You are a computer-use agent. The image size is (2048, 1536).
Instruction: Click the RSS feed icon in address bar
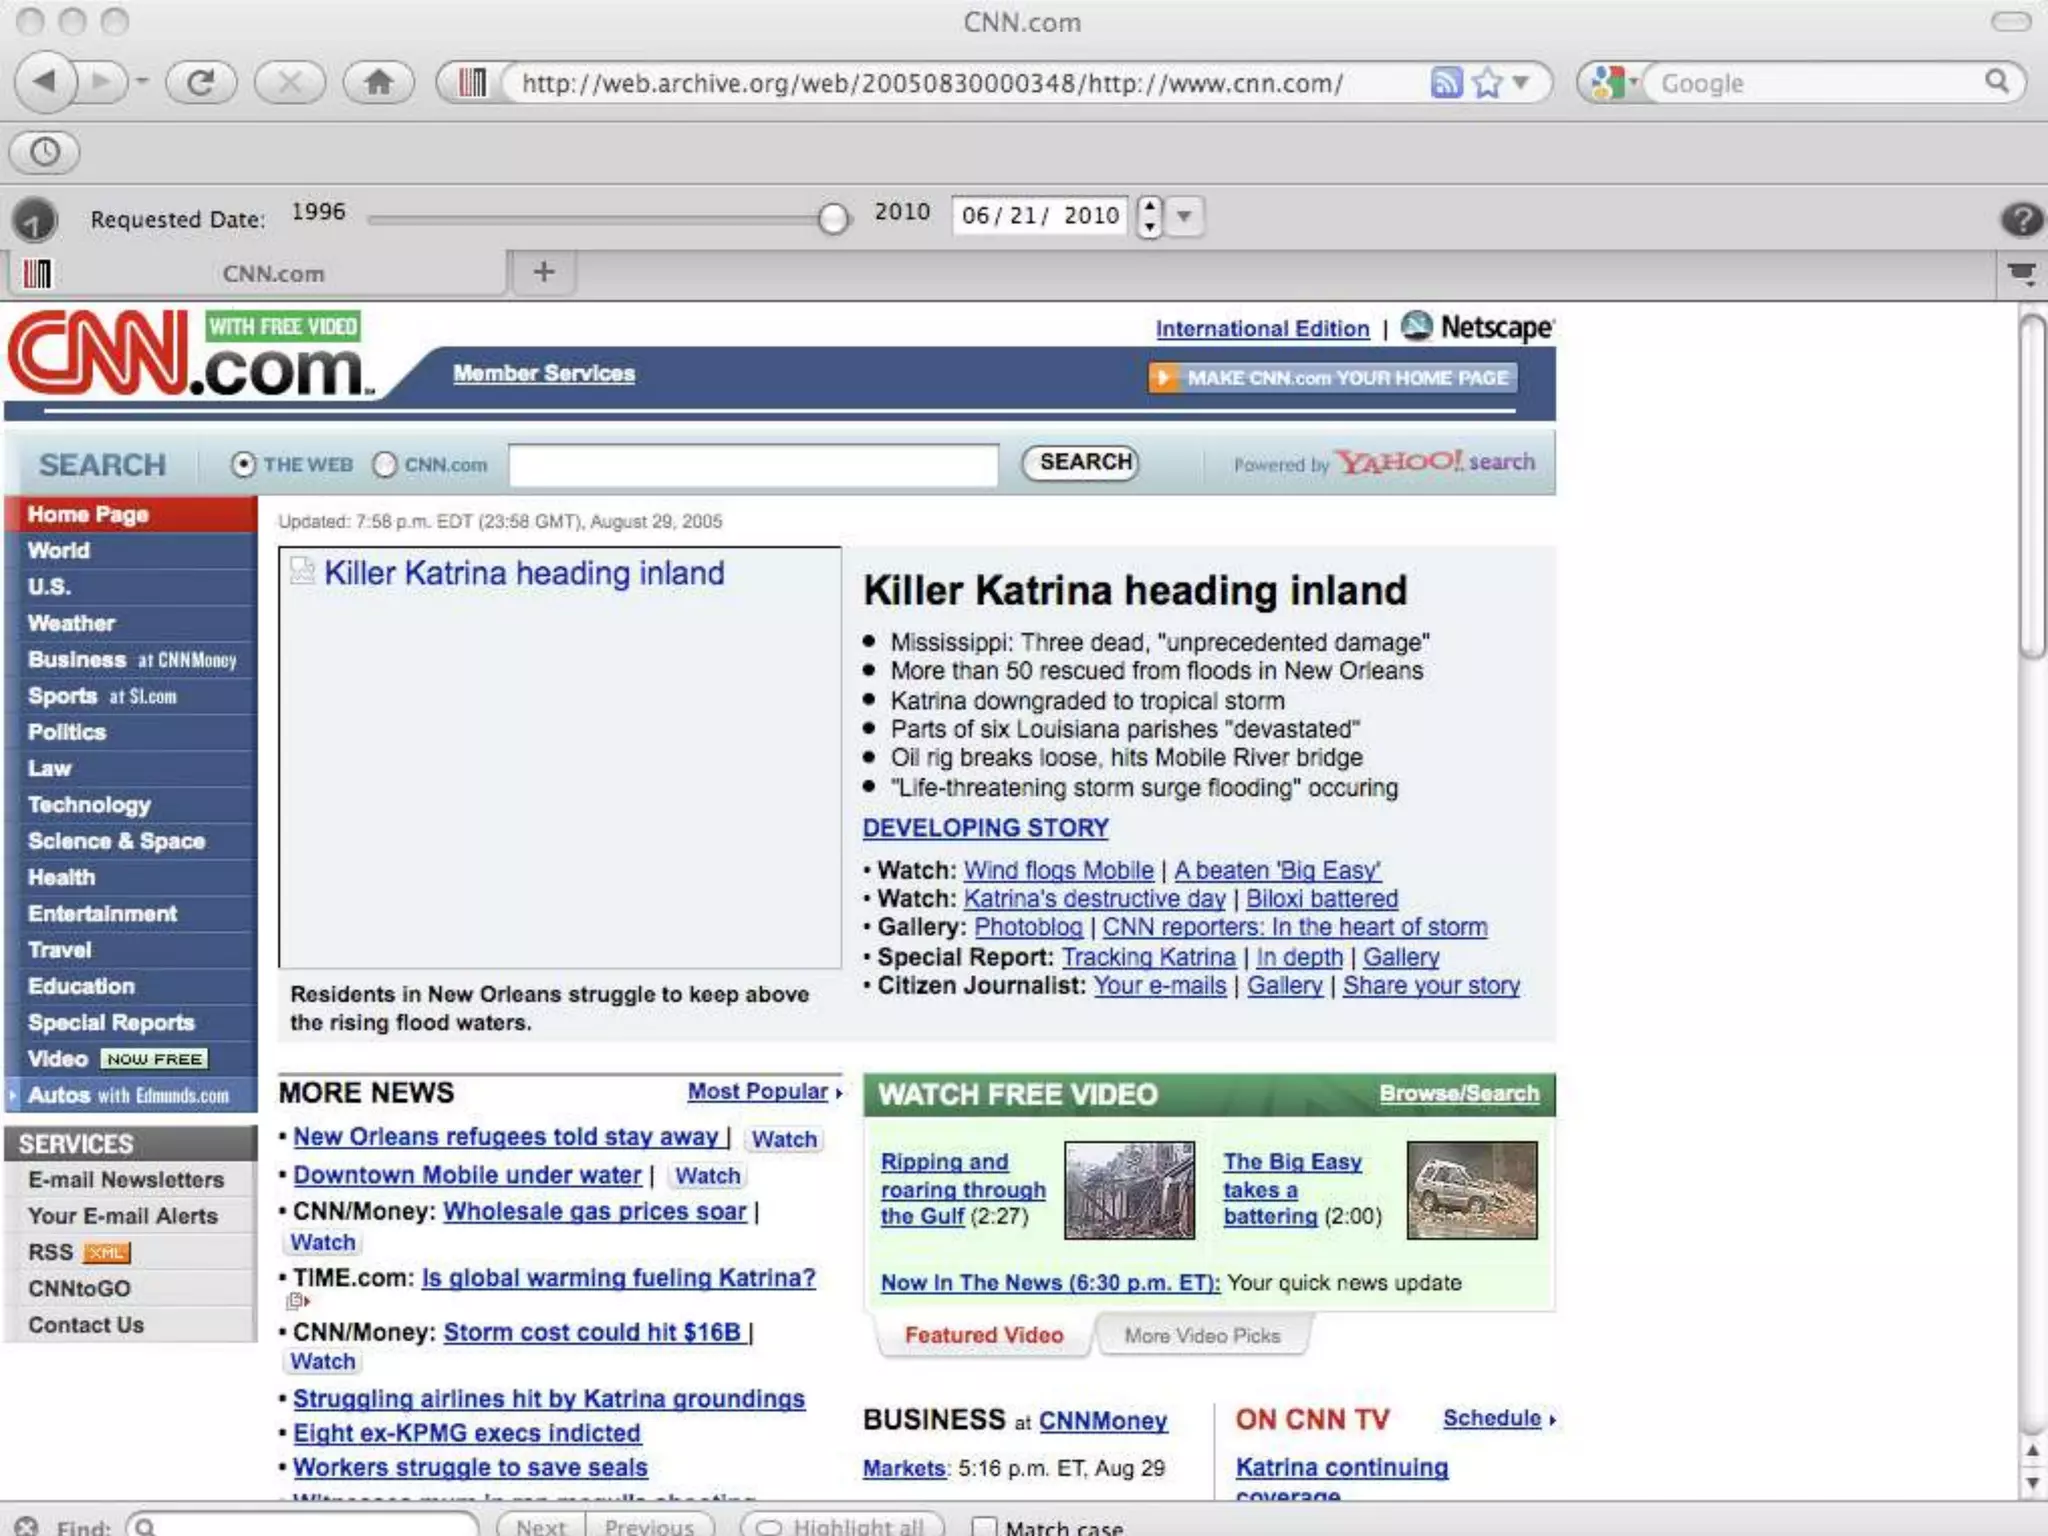(x=1446, y=82)
